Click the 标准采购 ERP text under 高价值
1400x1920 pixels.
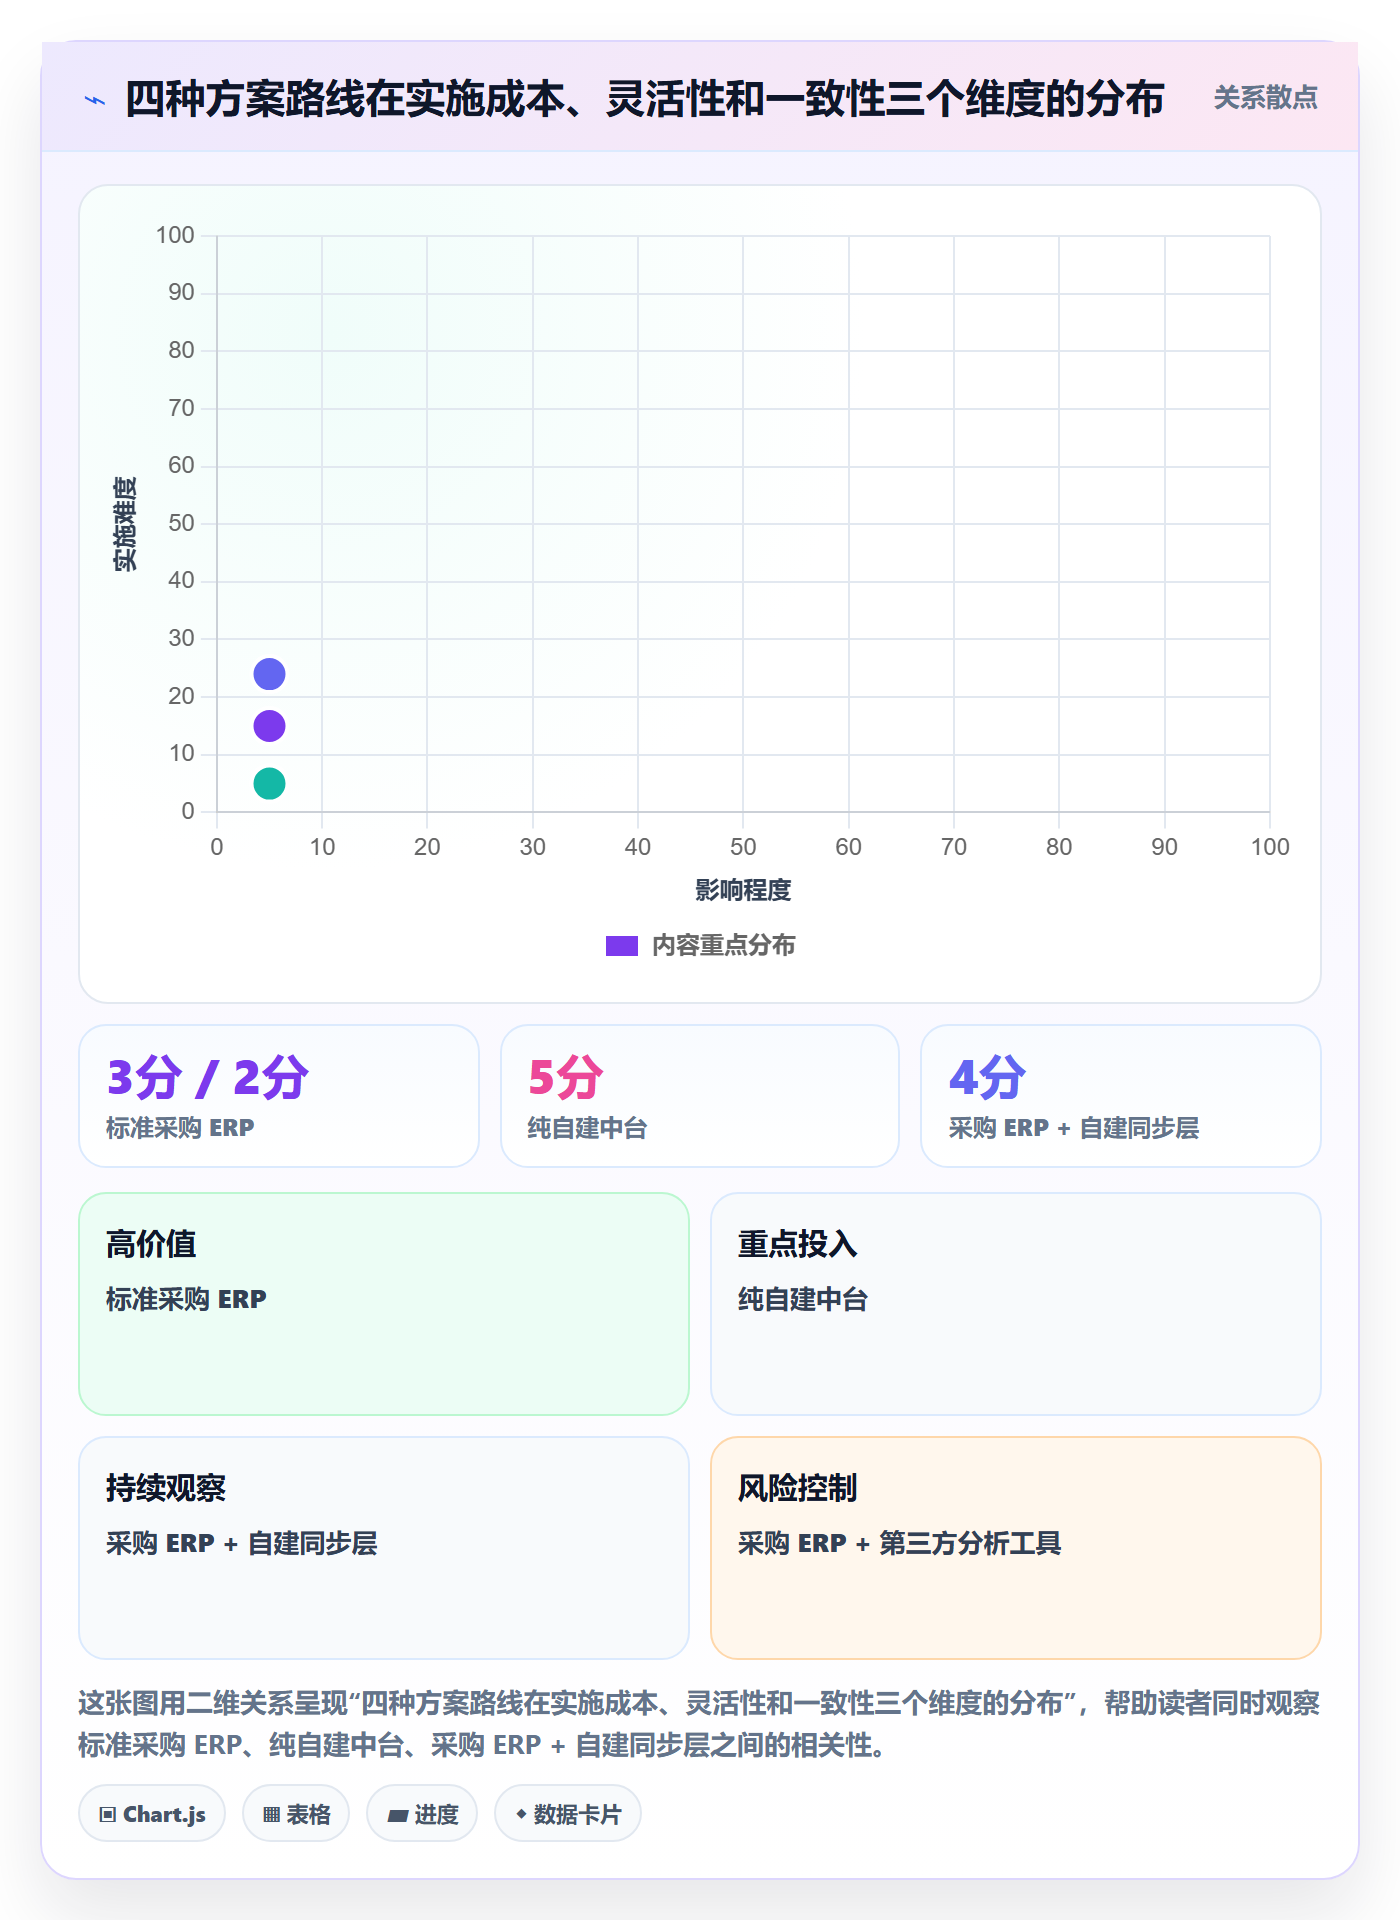(186, 1299)
